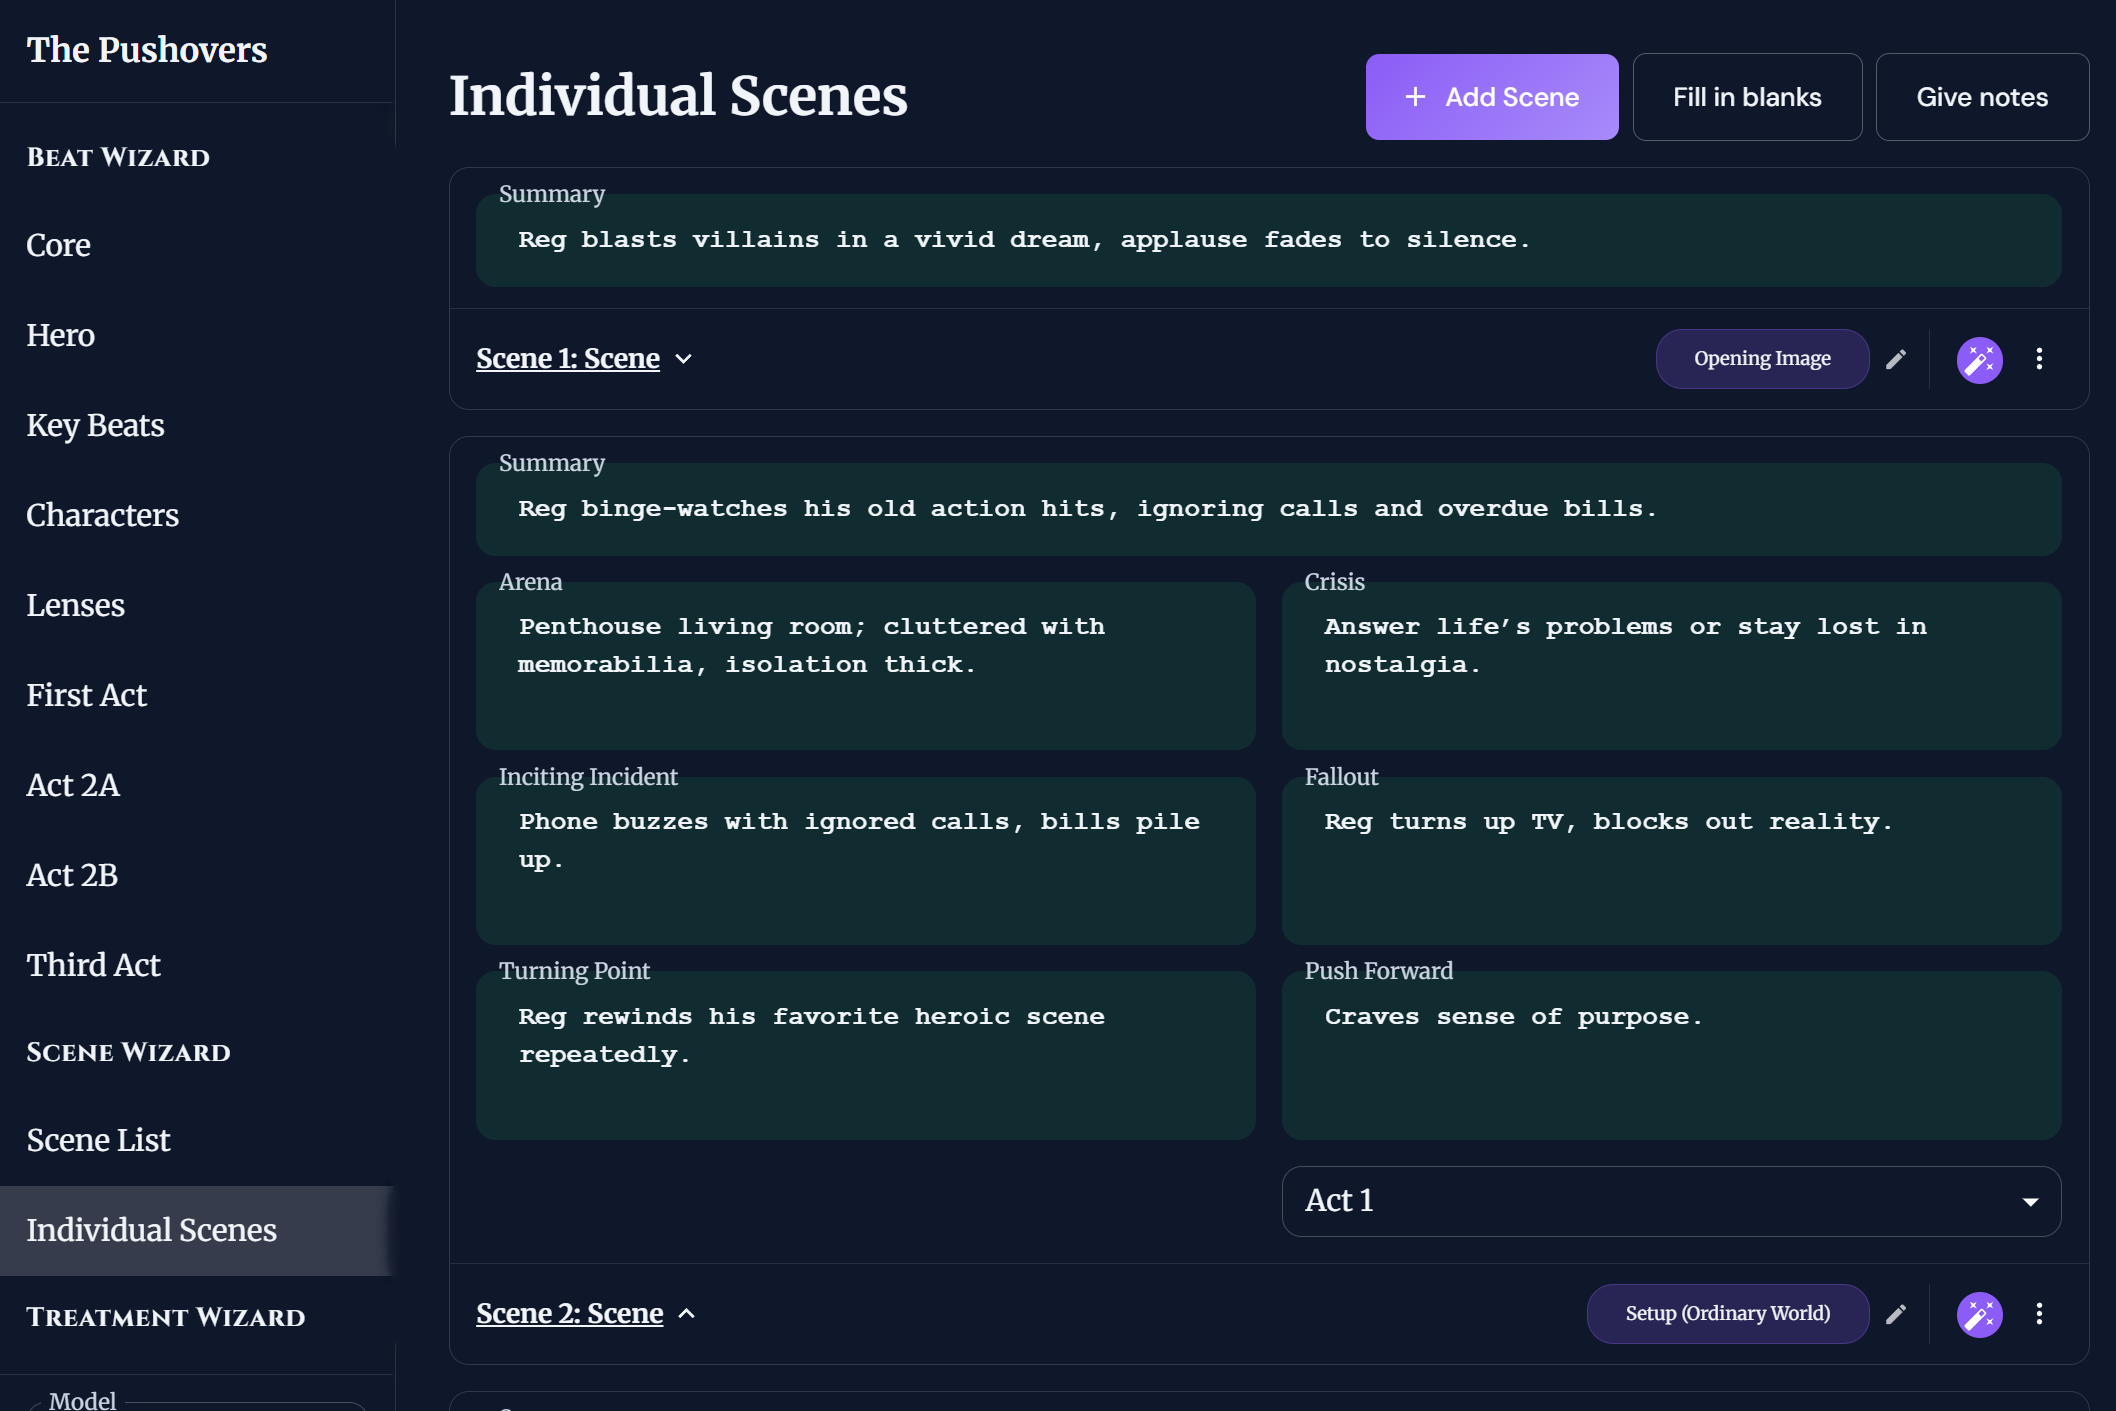The height and width of the screenshot is (1411, 2116).
Task: Click the Setup (Ordinary World) badge
Action: (x=1727, y=1314)
